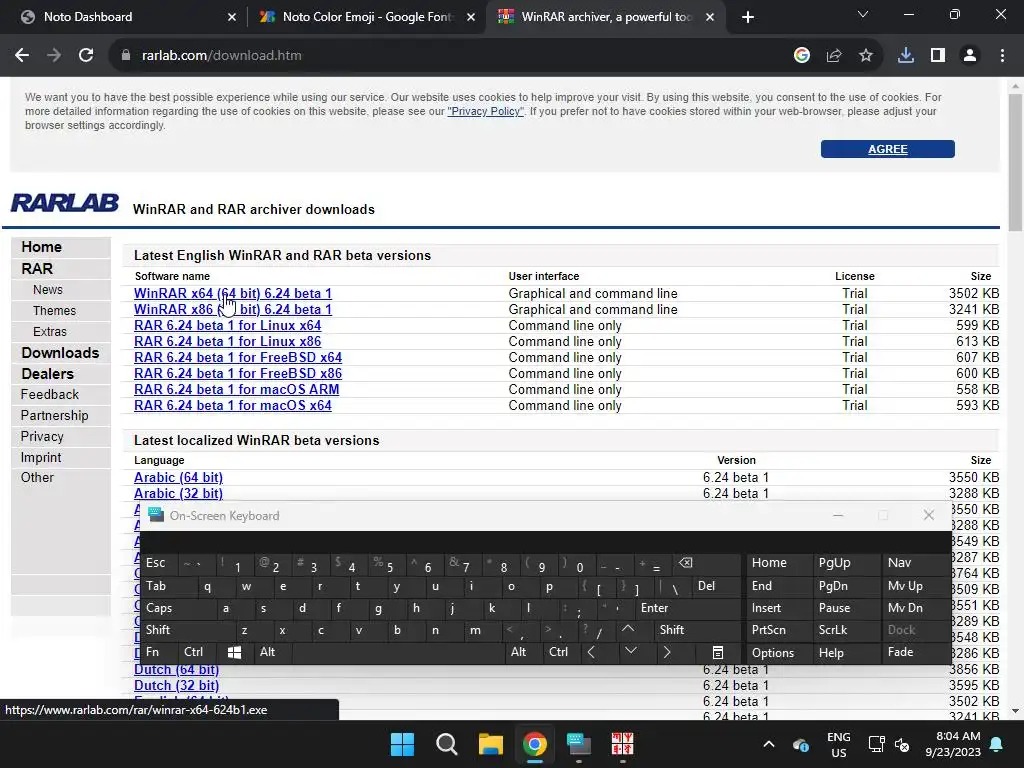The width and height of the screenshot is (1024, 768).
Task: Open Chrome profile icon
Action: pyautogui.click(x=970, y=56)
